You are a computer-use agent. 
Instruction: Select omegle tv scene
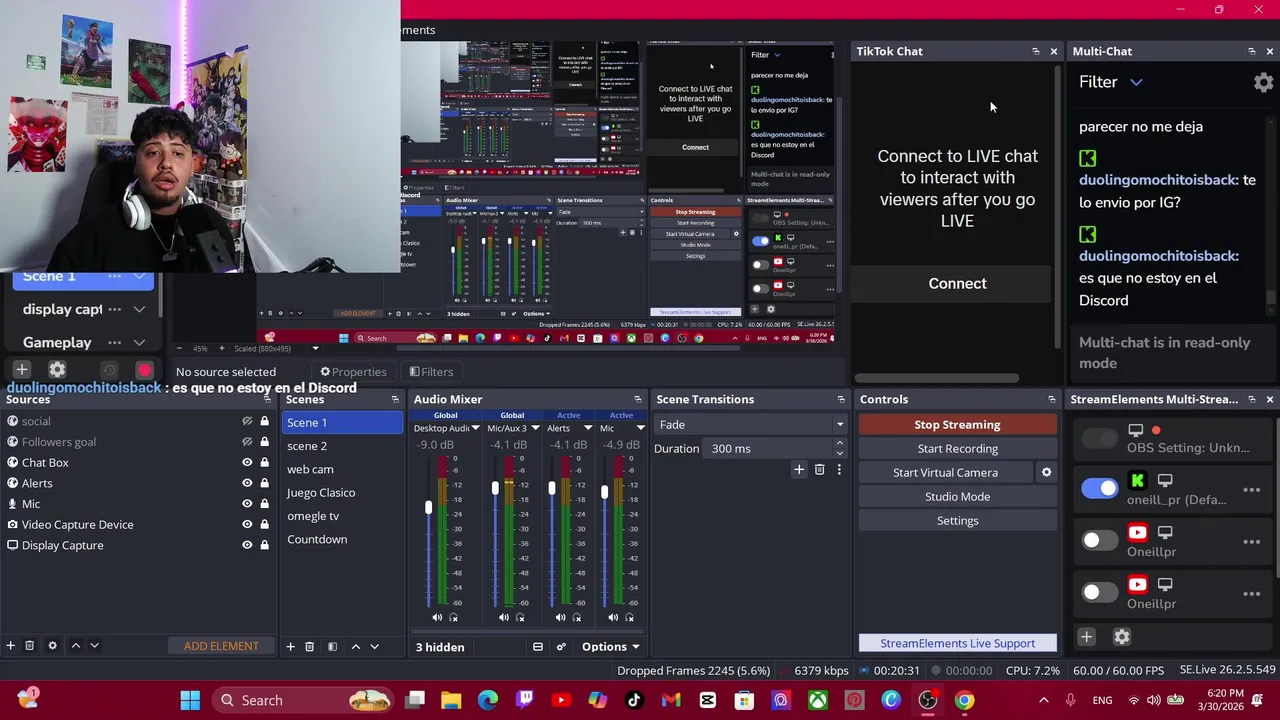[341, 516]
